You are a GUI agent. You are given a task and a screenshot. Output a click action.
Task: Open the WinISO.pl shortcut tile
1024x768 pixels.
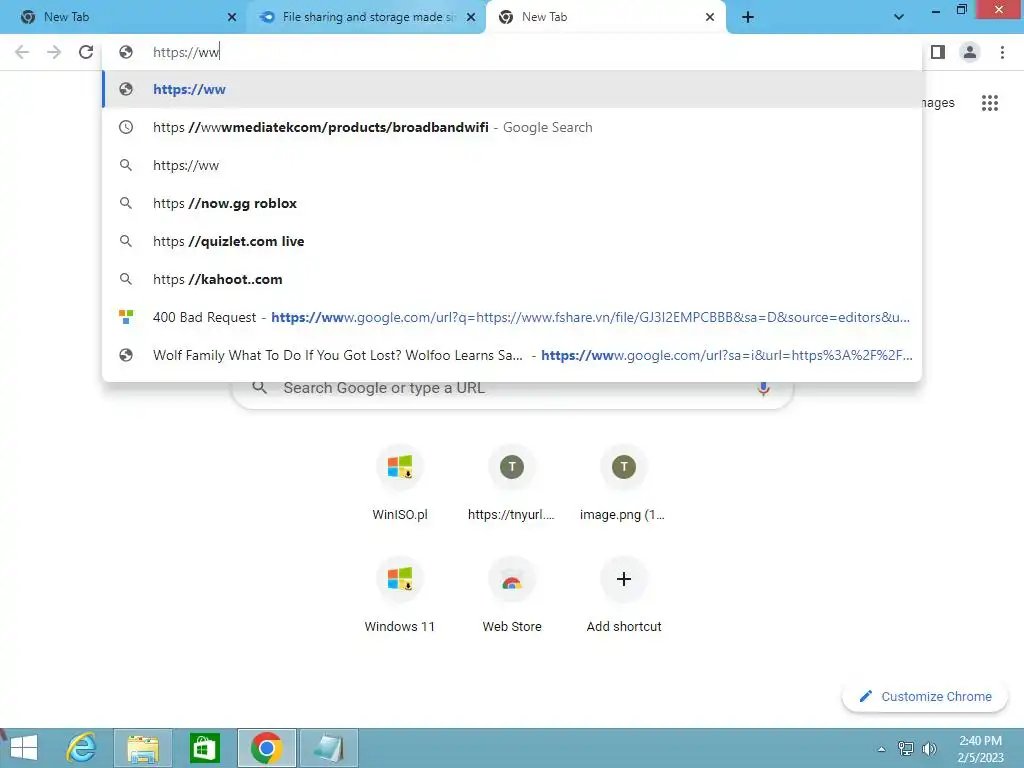click(400, 483)
